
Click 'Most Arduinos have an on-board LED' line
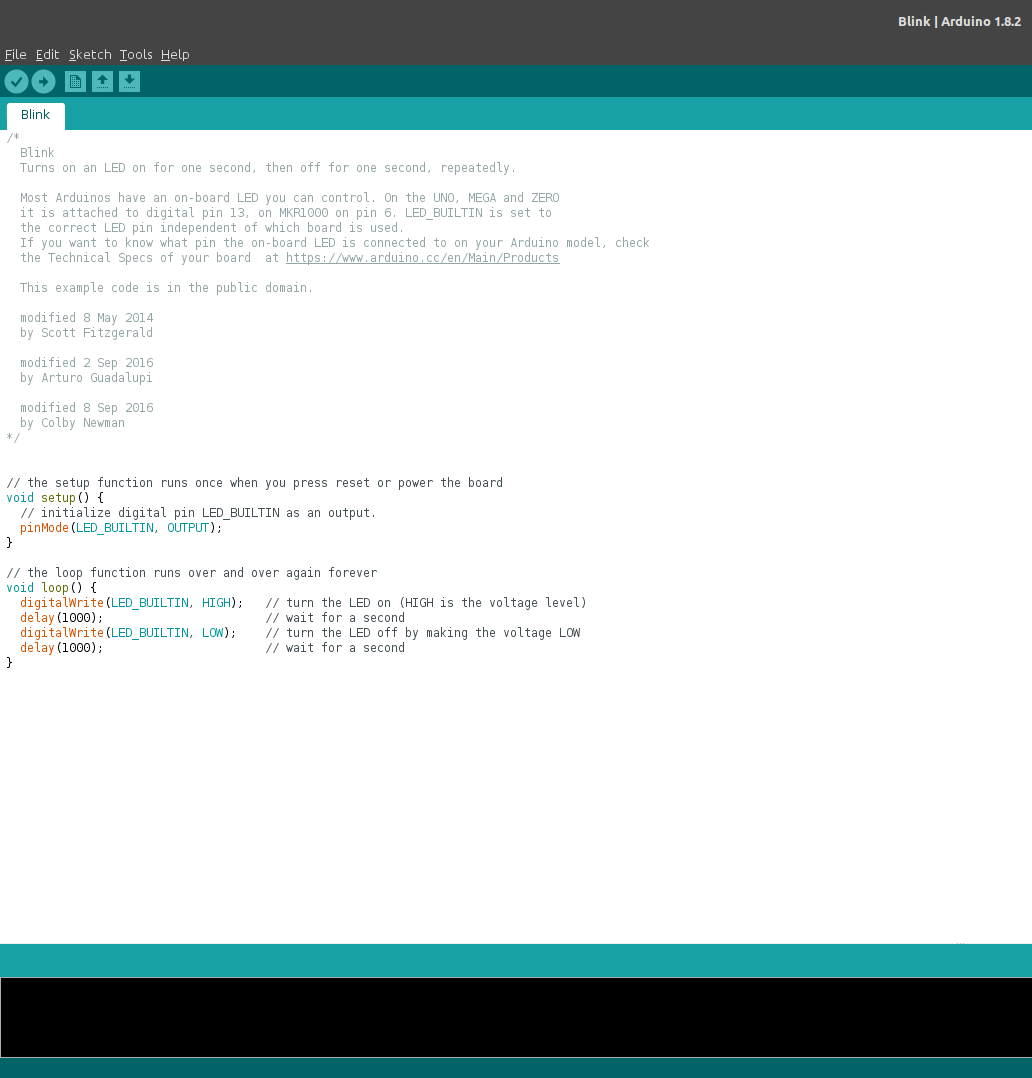[x=289, y=198]
